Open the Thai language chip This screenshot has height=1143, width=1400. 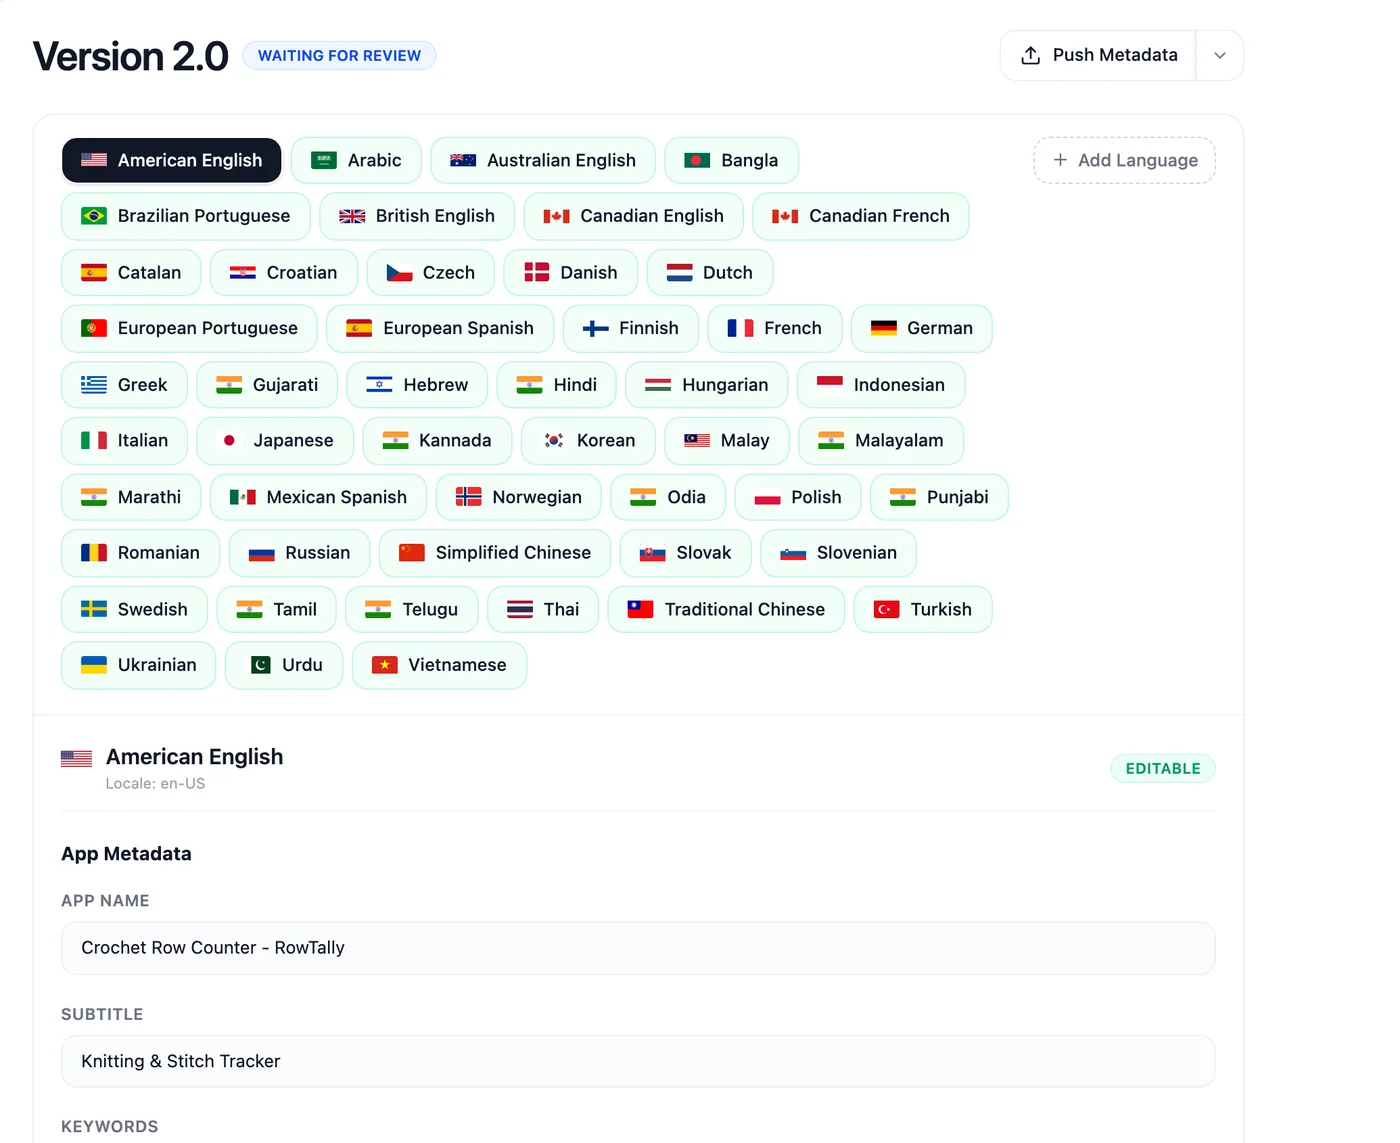click(x=543, y=609)
